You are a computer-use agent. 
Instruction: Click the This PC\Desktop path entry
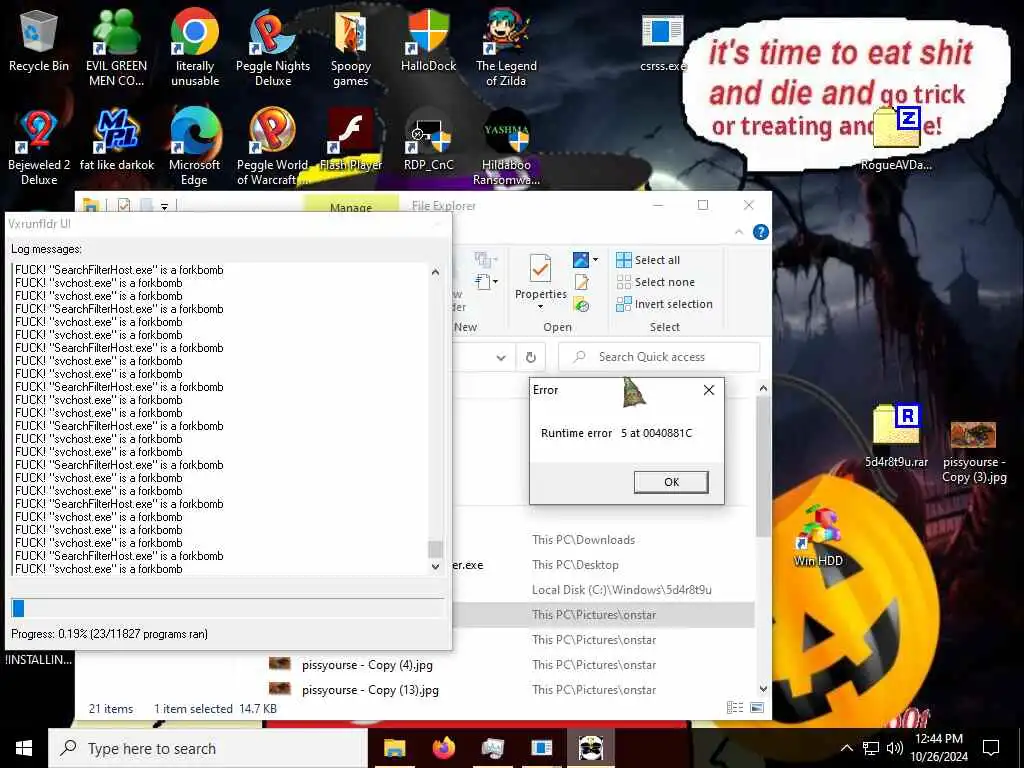pyautogui.click(x=575, y=565)
